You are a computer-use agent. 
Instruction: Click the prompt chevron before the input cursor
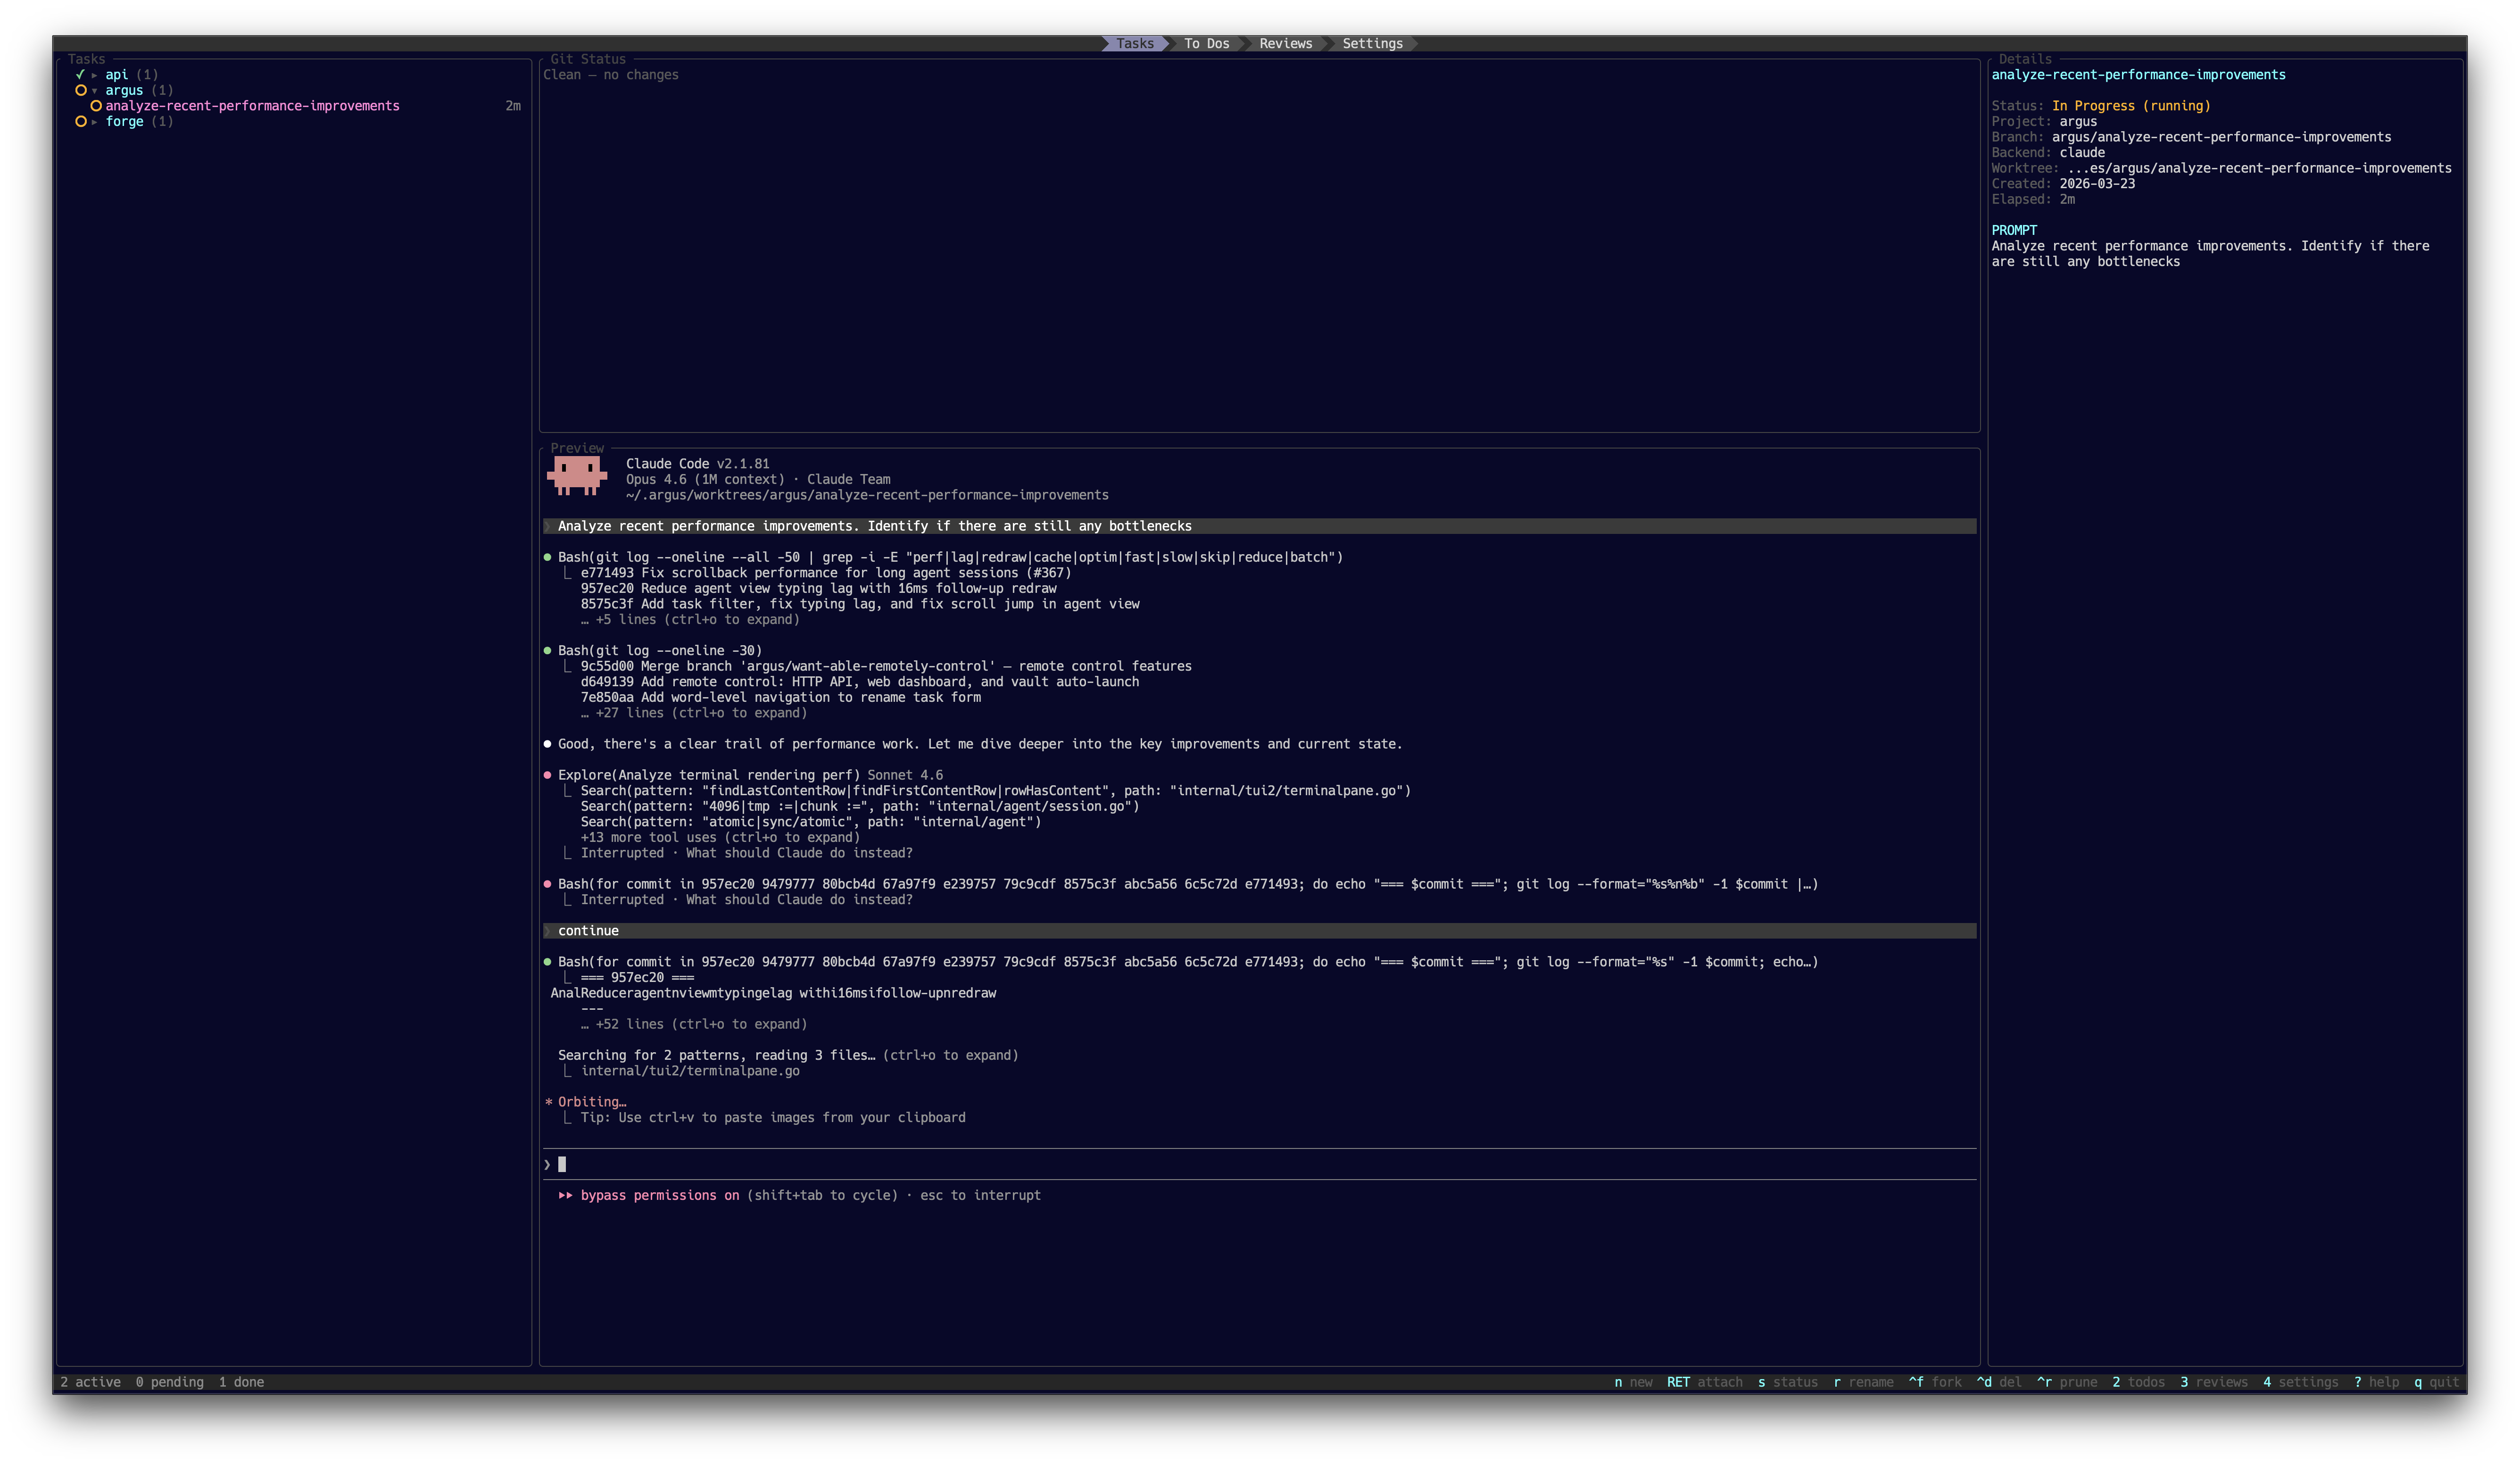[x=547, y=1164]
